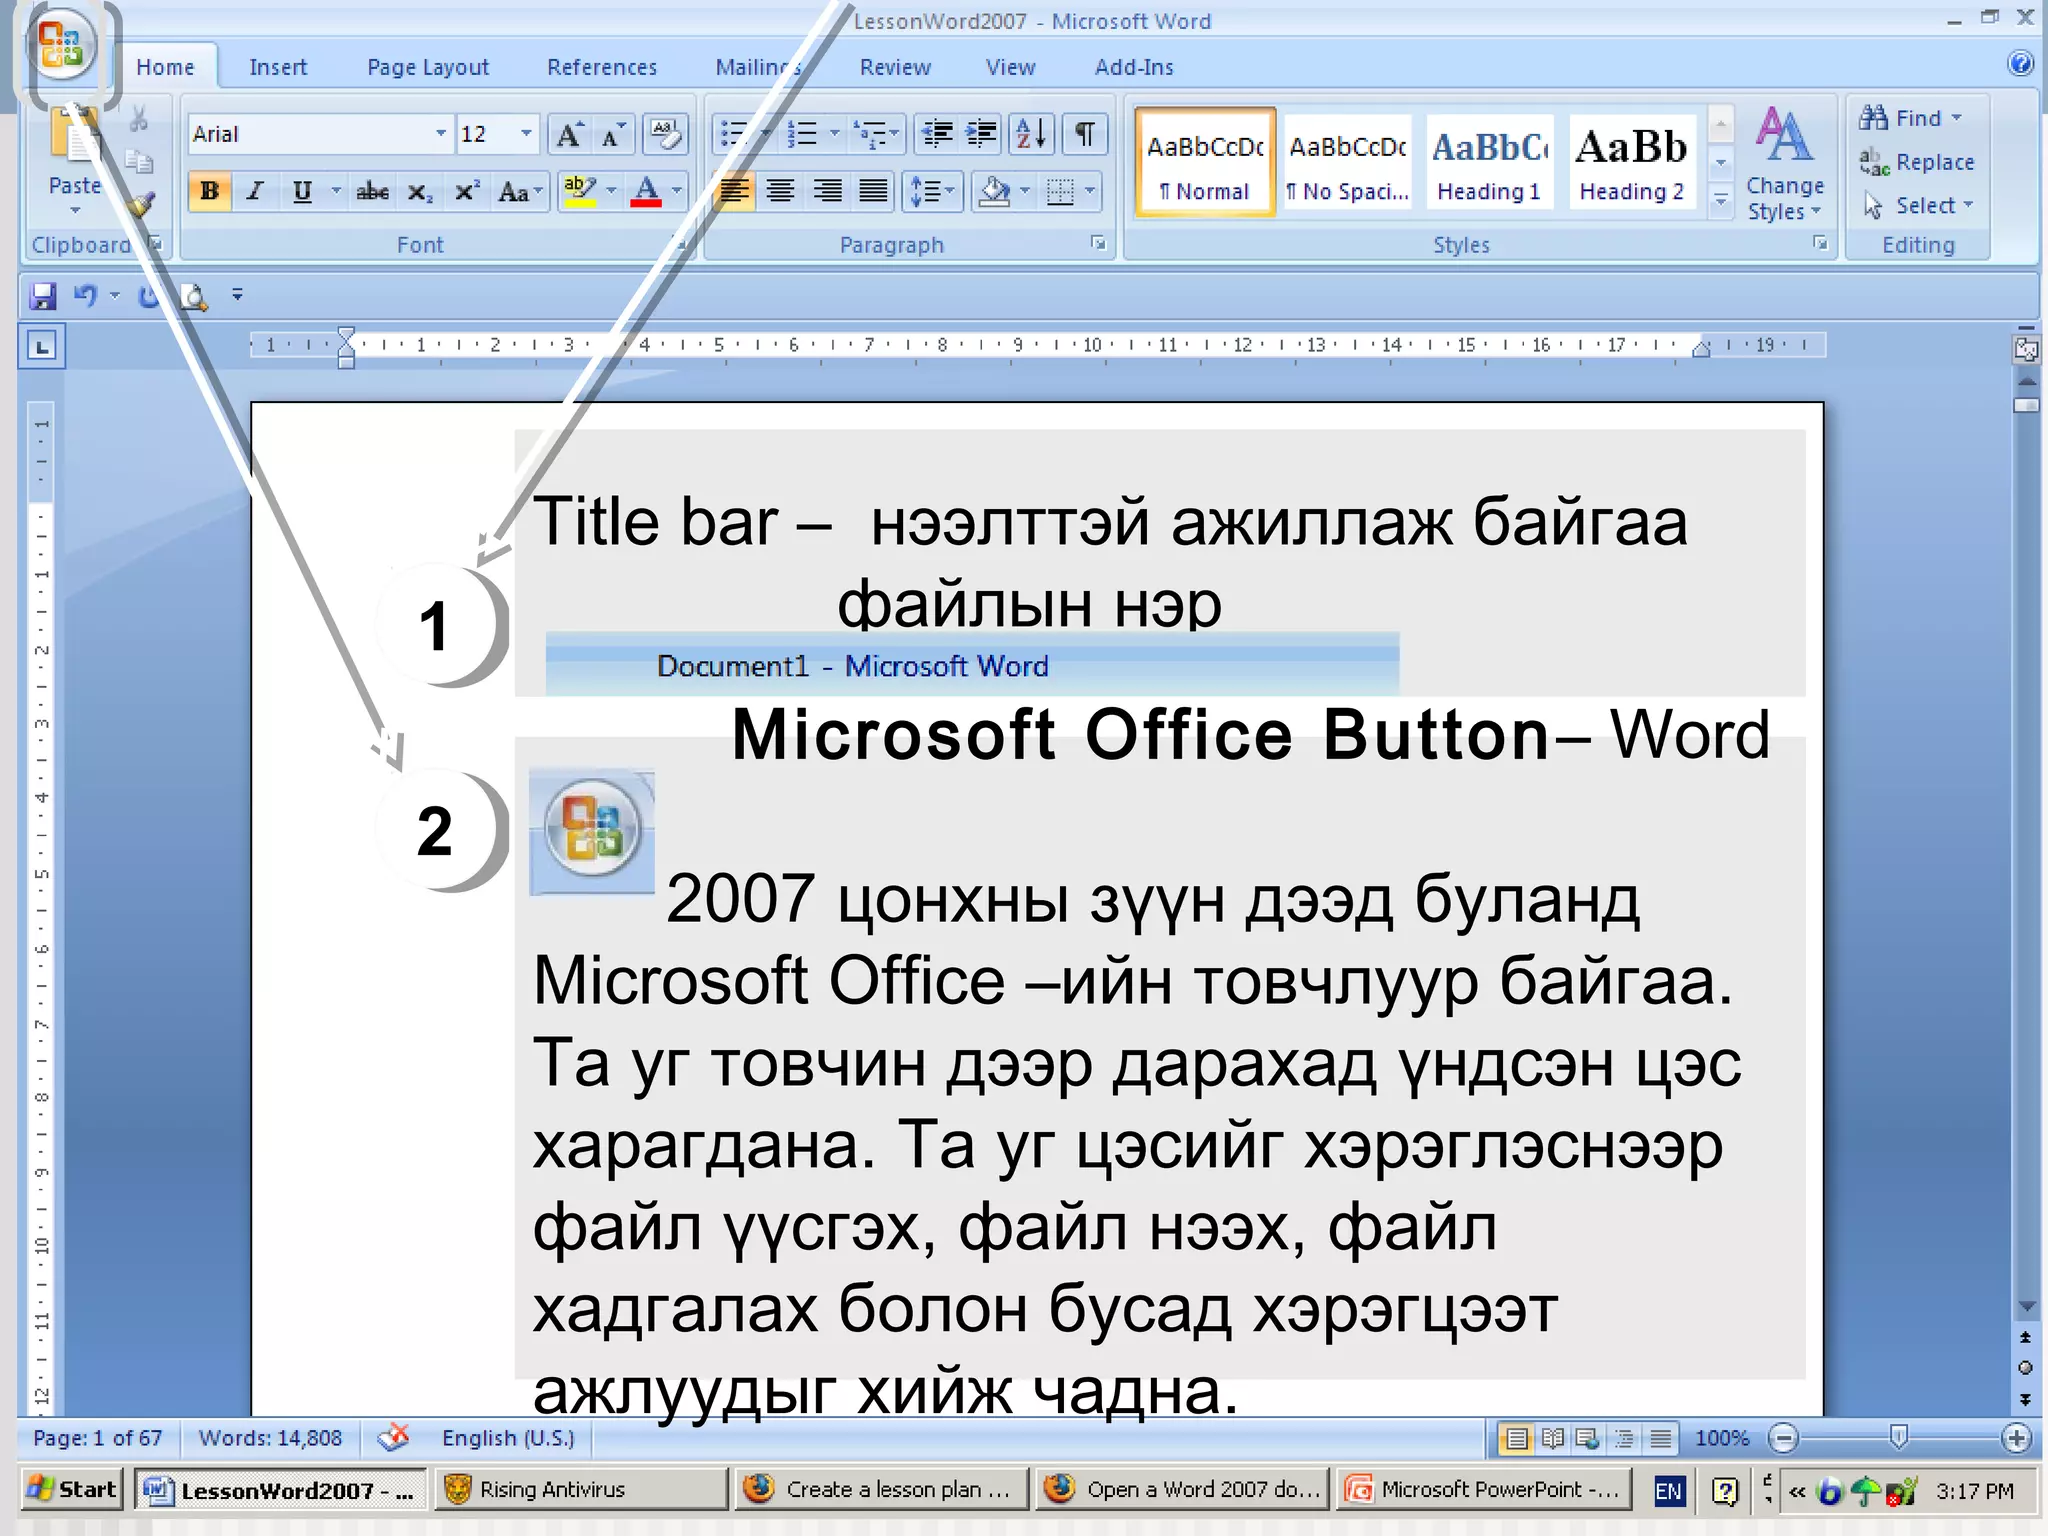Open the Page Layout ribbon tab

click(x=428, y=67)
